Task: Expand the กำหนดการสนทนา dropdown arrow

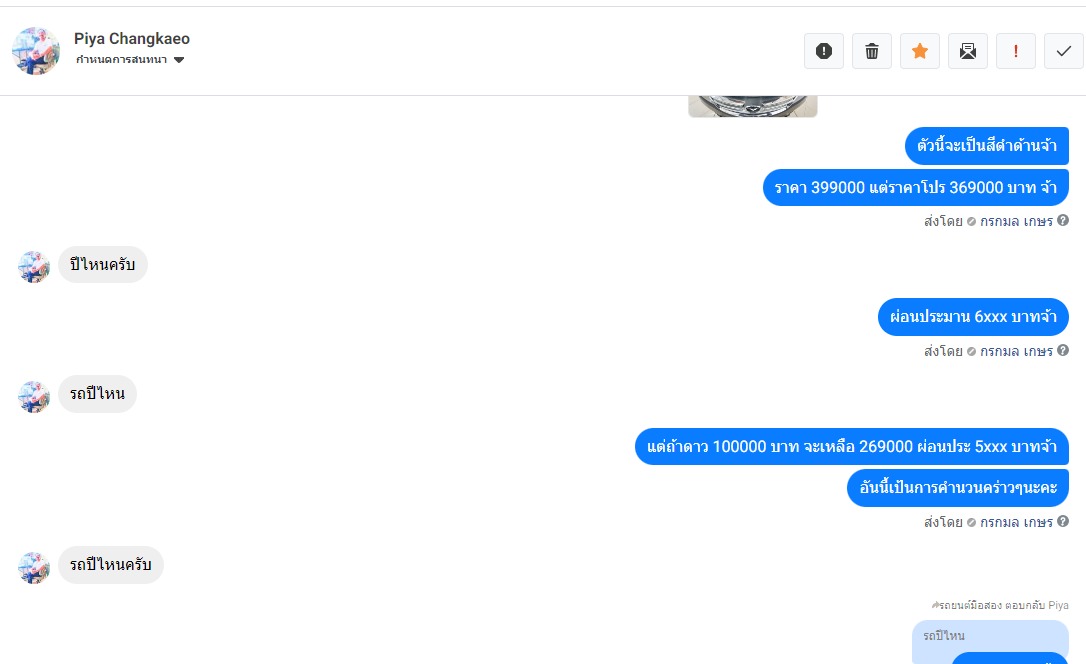Action: 179,60
